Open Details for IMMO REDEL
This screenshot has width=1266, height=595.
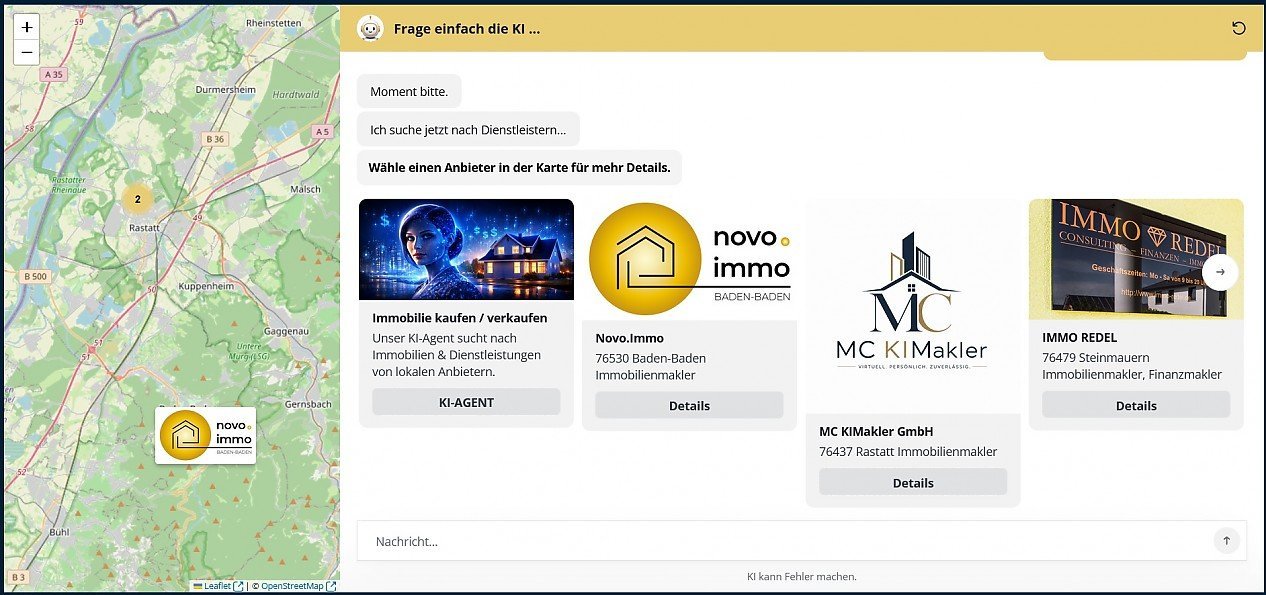(x=1136, y=405)
